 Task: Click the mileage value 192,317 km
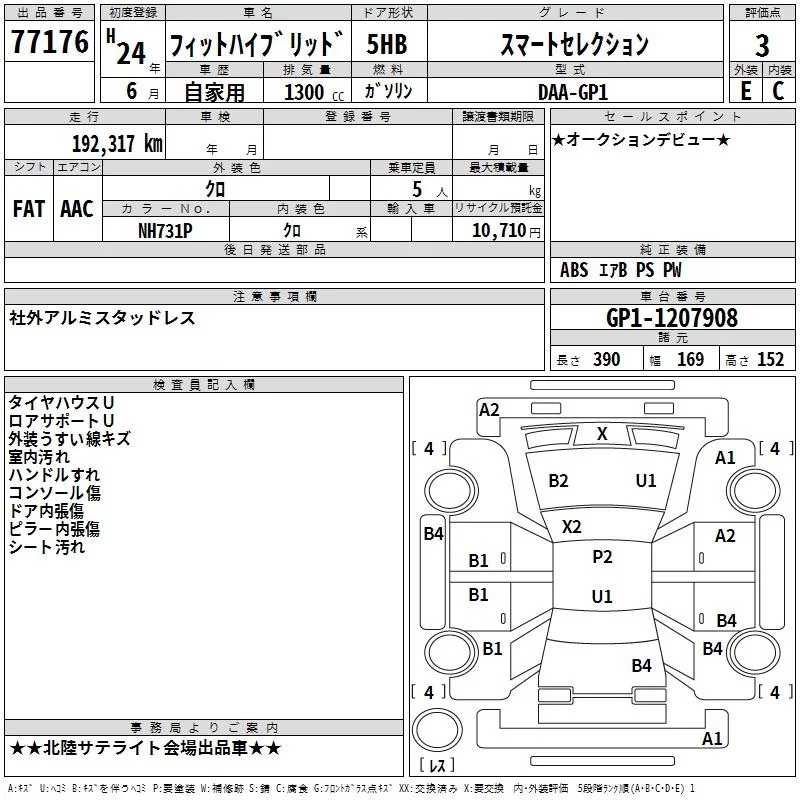(x=117, y=144)
